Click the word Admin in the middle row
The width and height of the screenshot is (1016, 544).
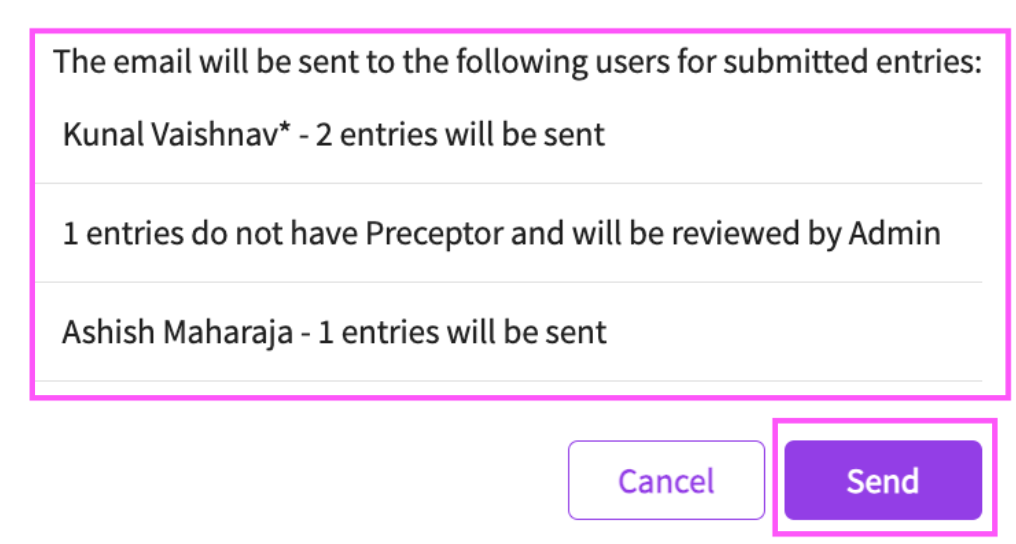(x=895, y=233)
